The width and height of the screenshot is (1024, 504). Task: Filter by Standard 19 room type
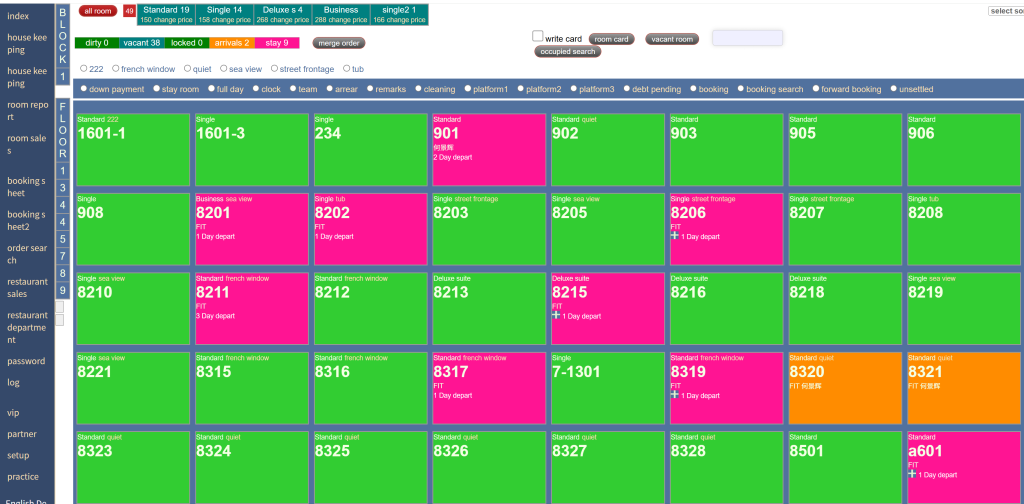tap(165, 14)
